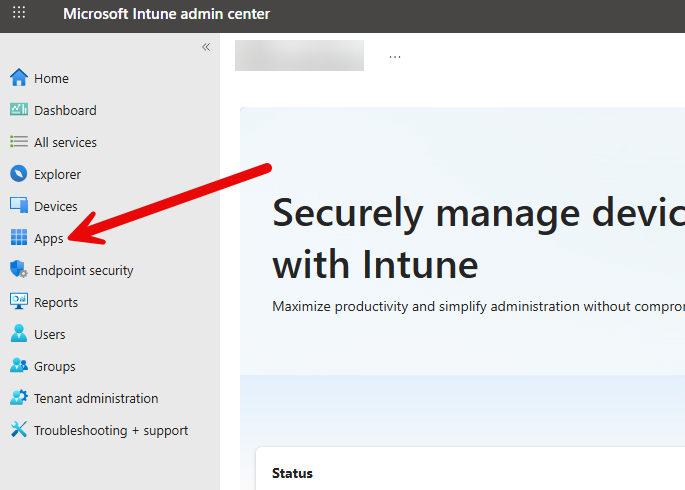685x490 pixels.
Task: Click the blurred tenant name header
Action: (x=299, y=56)
